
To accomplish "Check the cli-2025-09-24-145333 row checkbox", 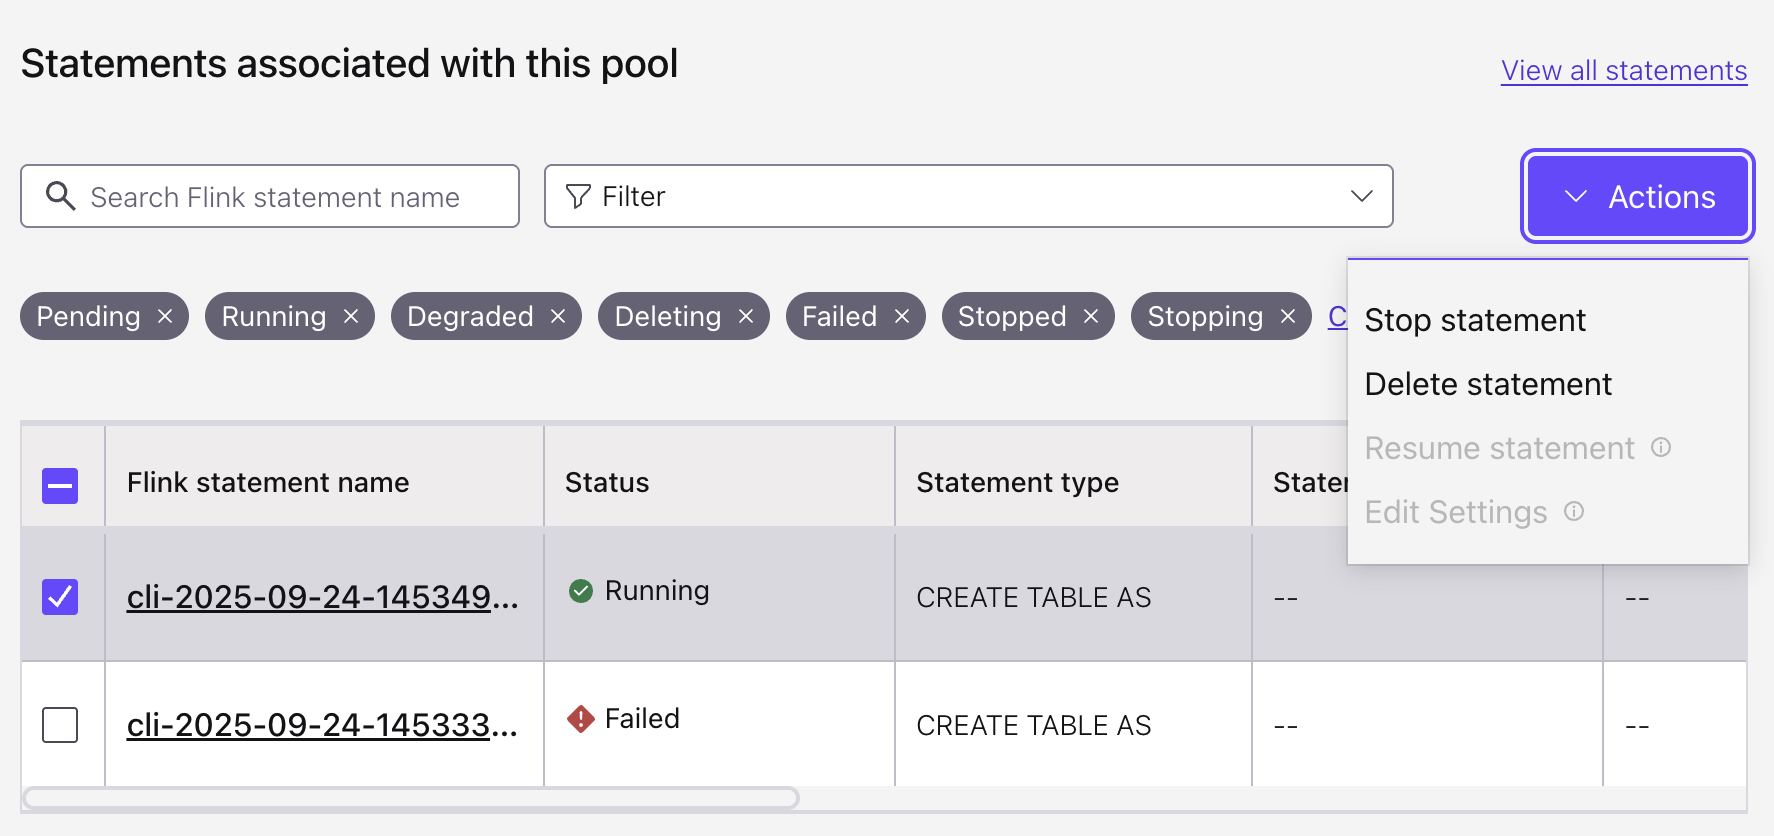I will (x=60, y=725).
